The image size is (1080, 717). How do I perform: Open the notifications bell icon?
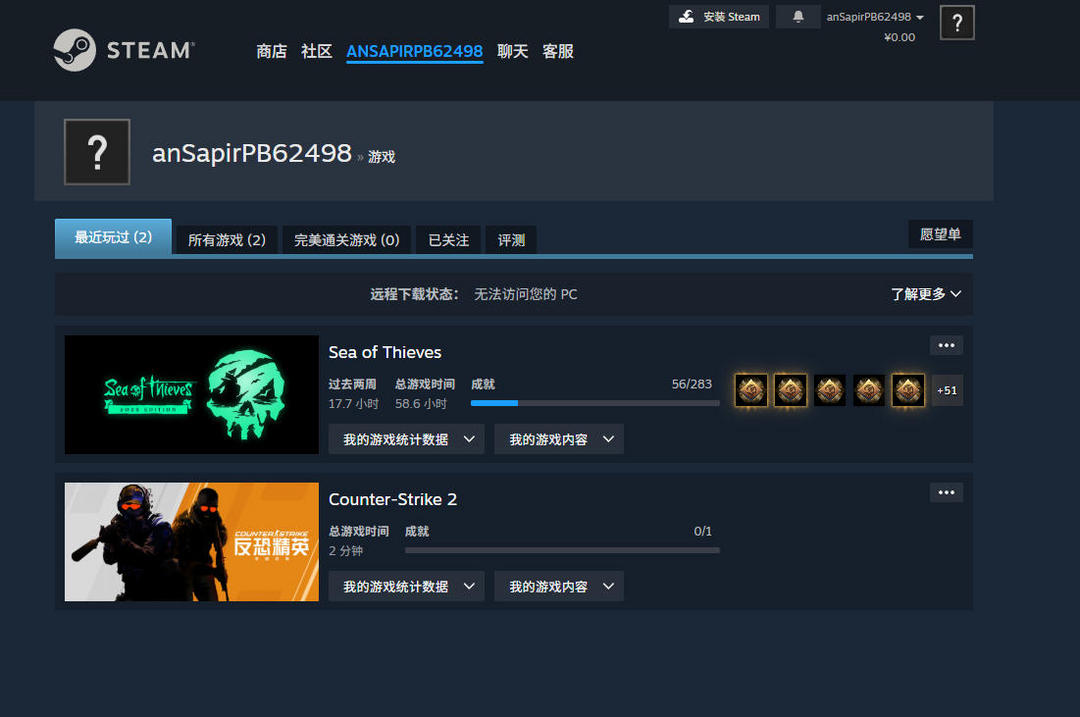[798, 17]
